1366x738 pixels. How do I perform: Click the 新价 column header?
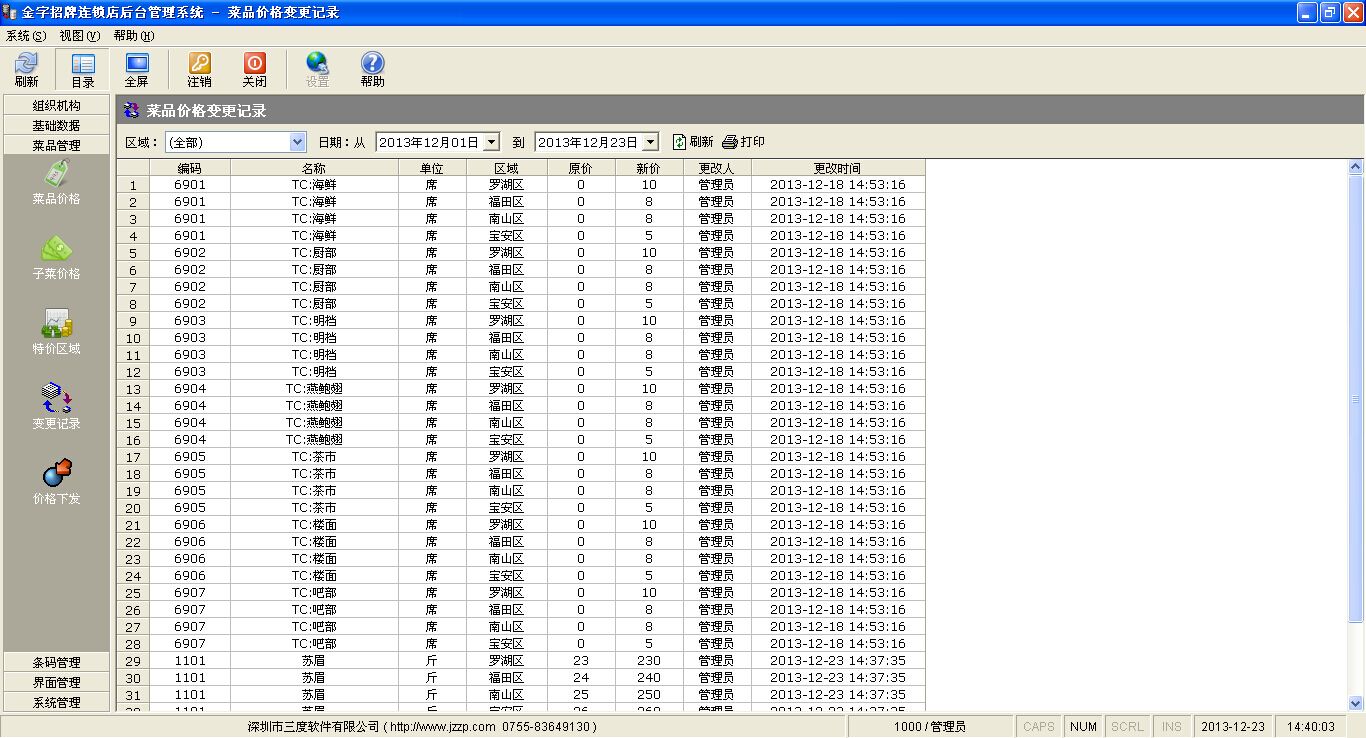(x=649, y=168)
